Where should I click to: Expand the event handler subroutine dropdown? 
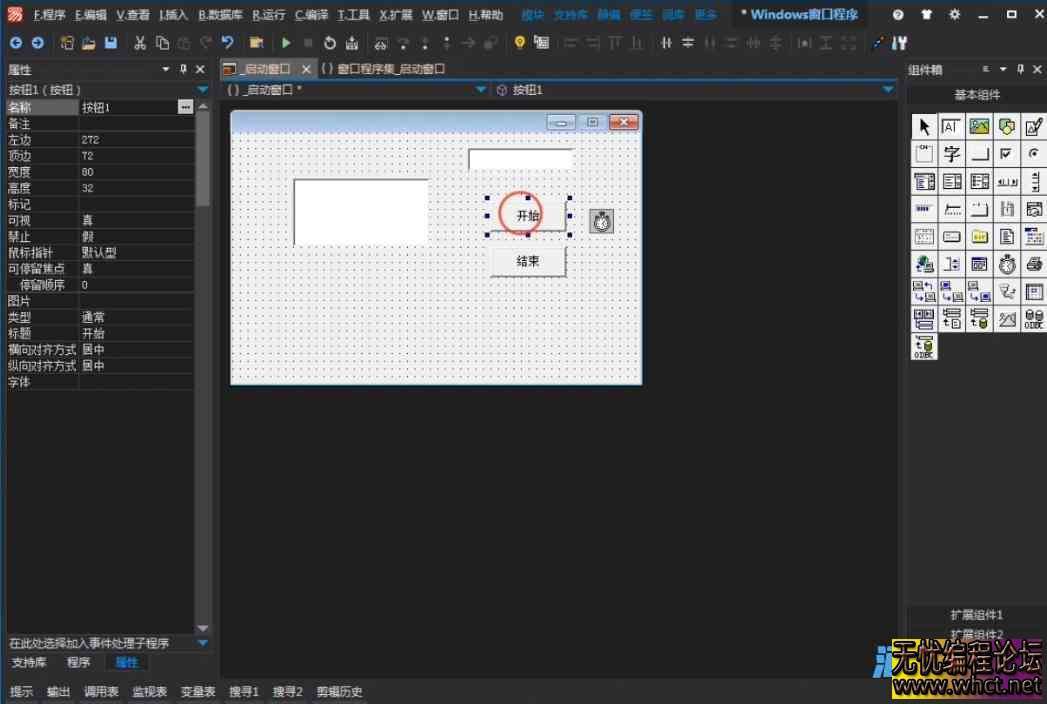point(203,643)
